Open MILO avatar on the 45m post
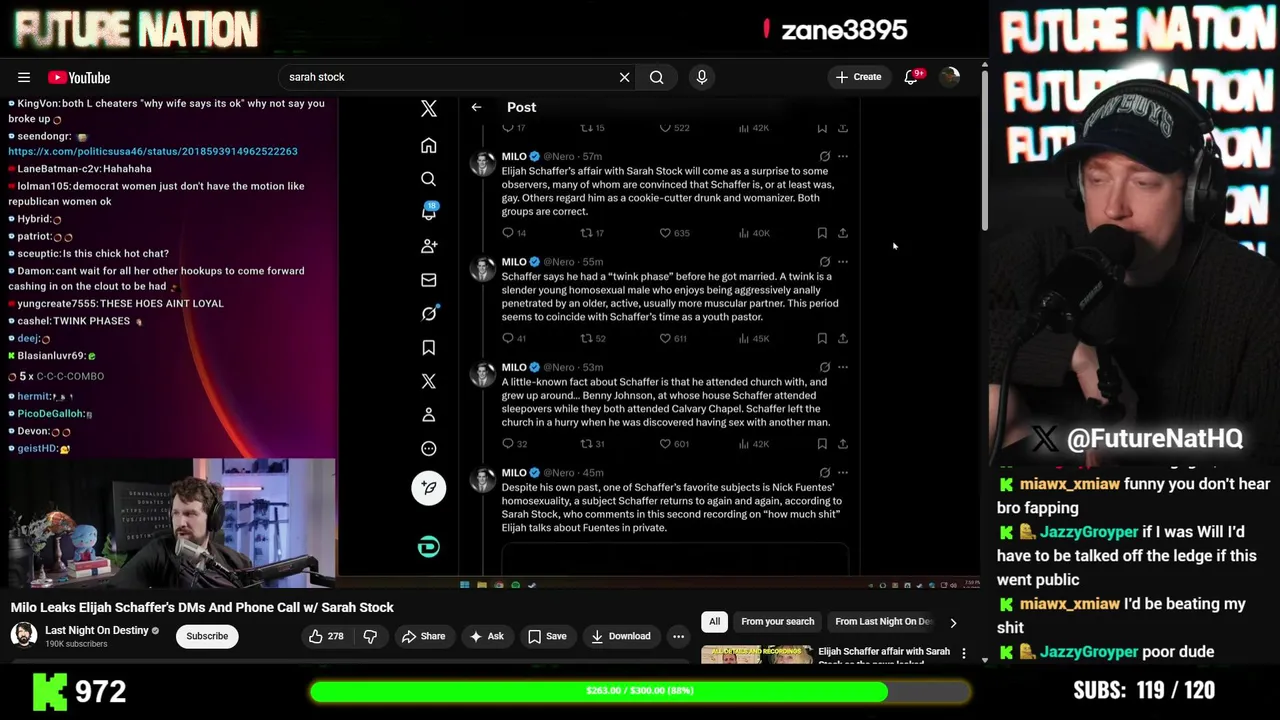This screenshot has height=720, width=1280. point(483,479)
